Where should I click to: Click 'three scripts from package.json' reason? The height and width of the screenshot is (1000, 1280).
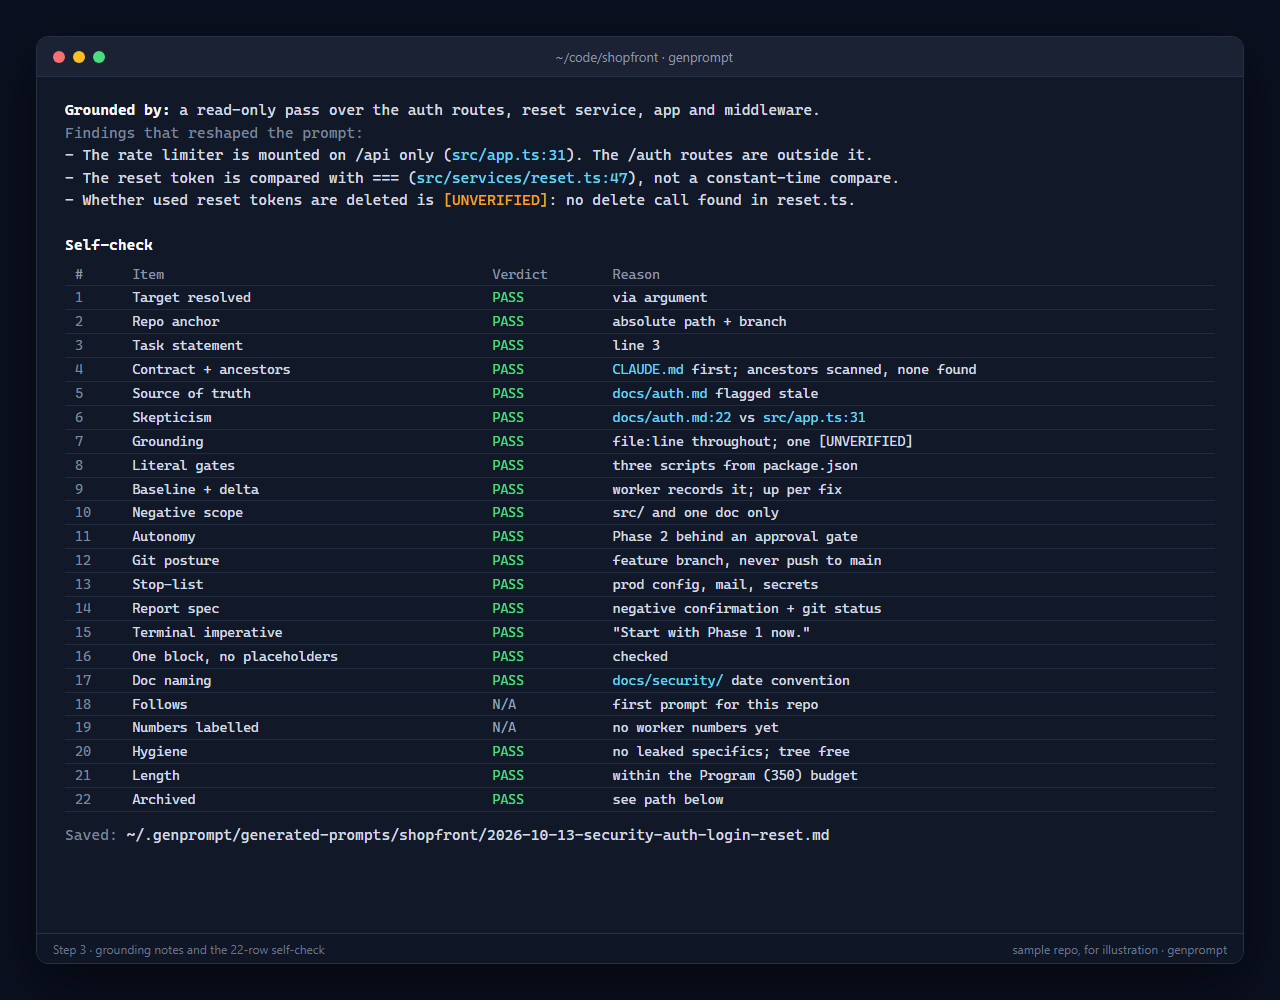click(735, 465)
